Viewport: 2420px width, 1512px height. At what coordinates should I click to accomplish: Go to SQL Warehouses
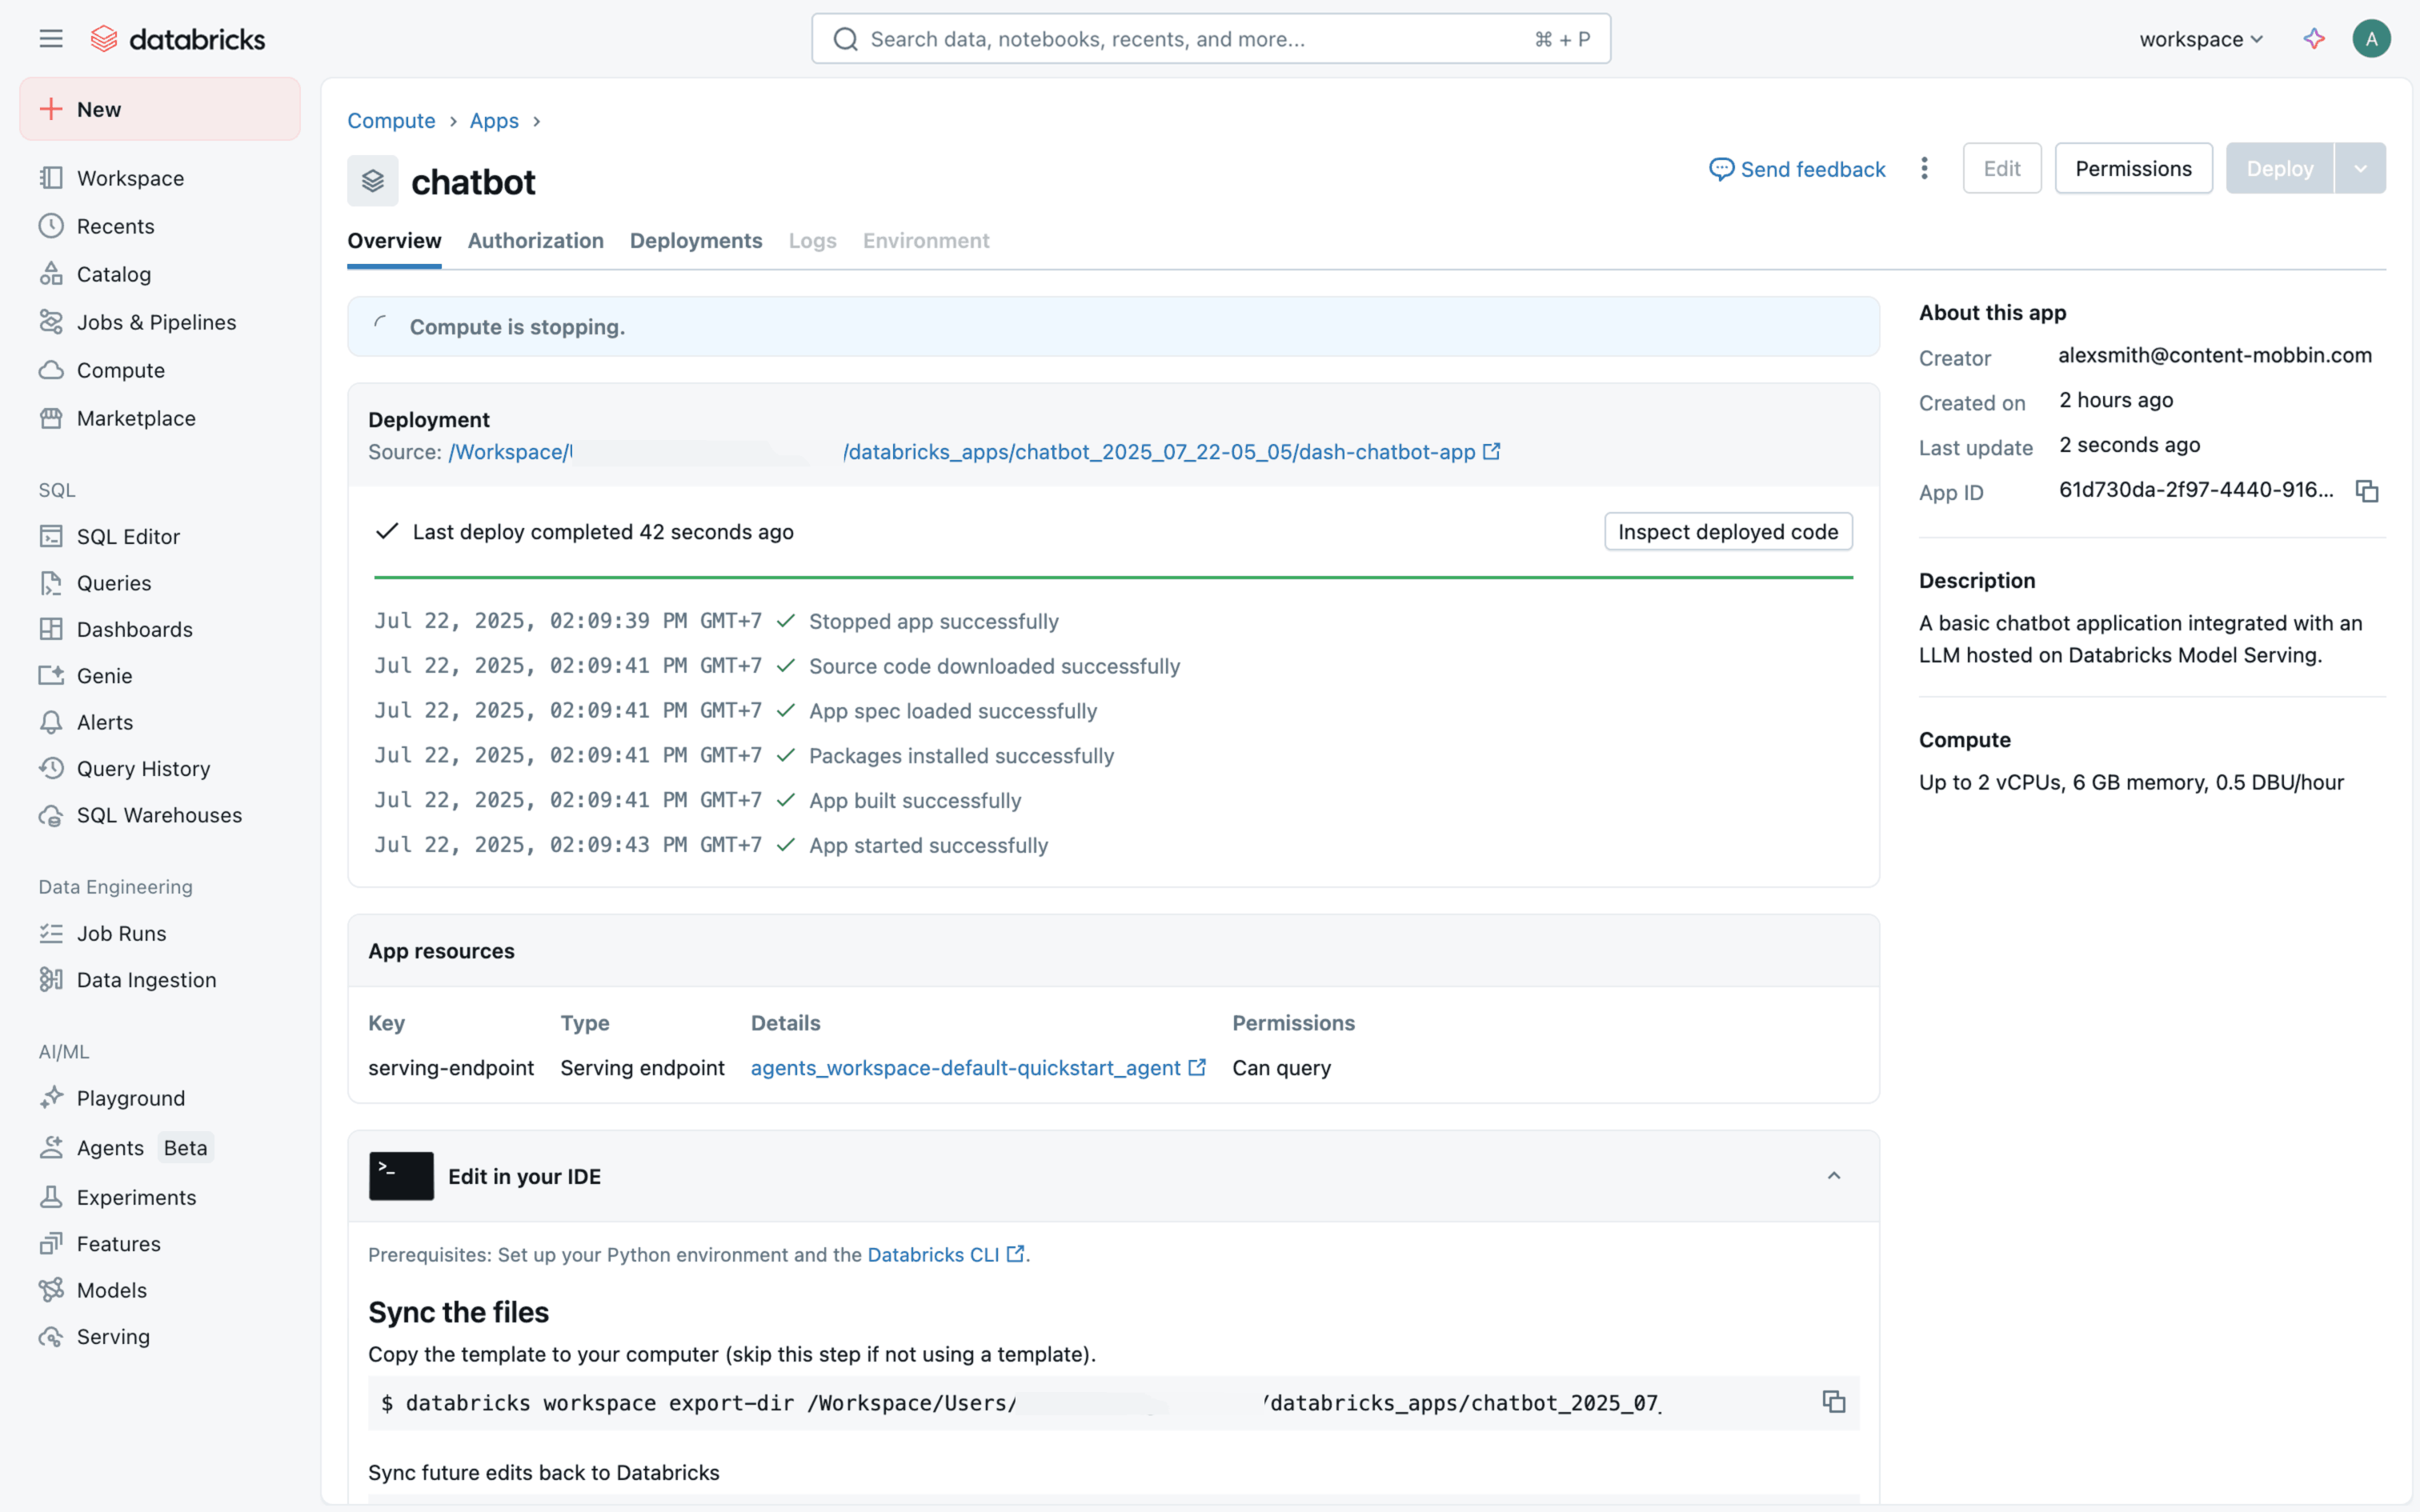point(159,815)
